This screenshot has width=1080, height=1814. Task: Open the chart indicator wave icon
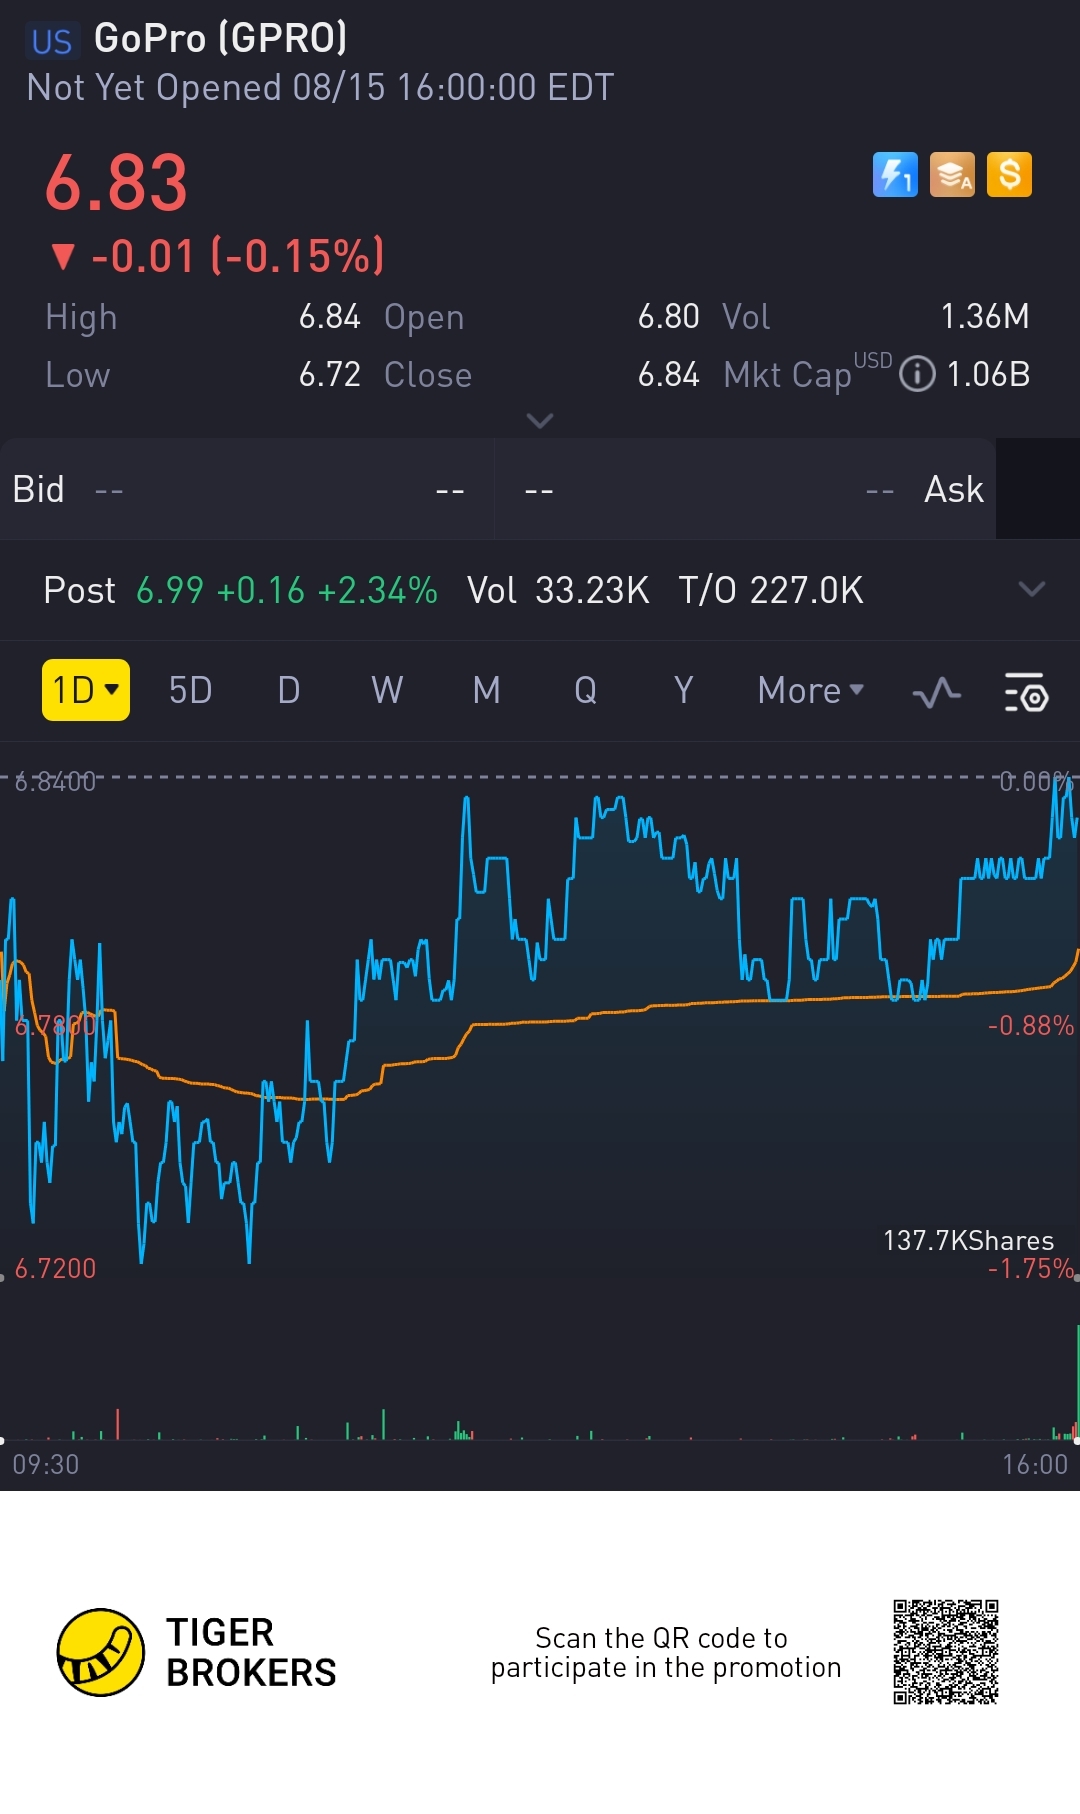(937, 692)
